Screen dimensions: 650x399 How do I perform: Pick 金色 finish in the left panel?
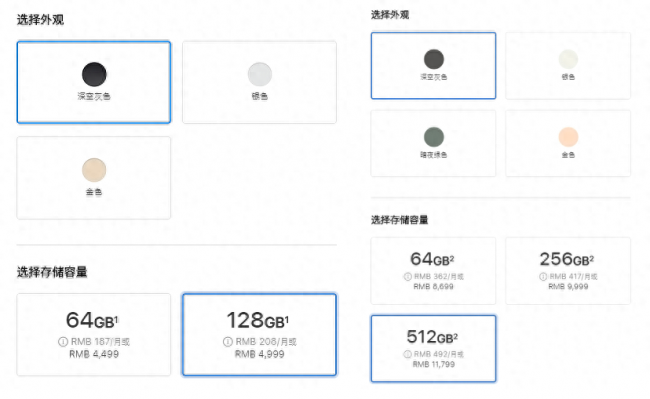click(94, 178)
